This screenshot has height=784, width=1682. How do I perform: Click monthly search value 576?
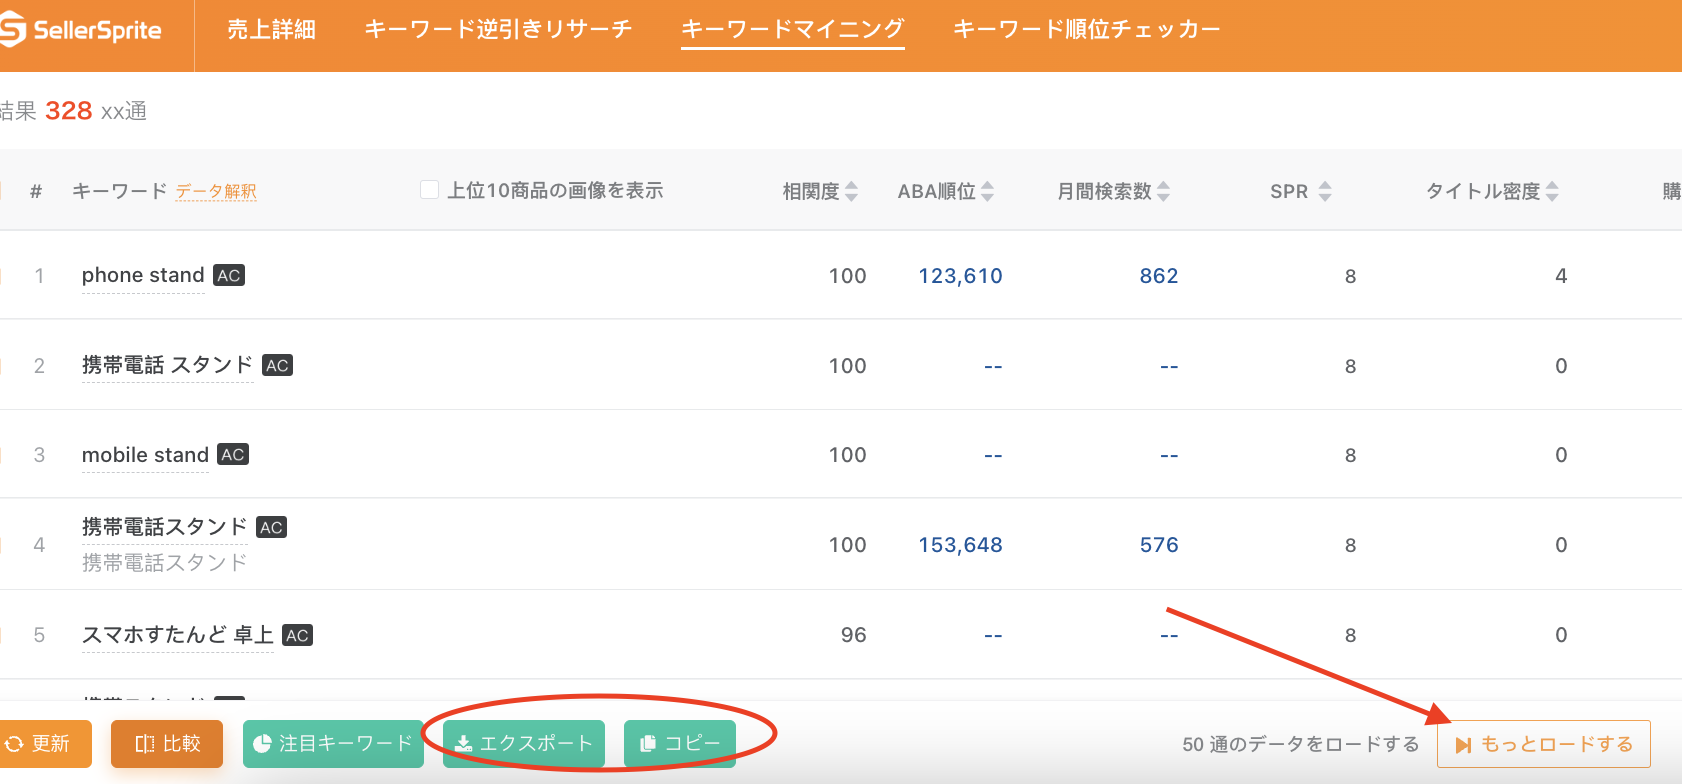click(x=1159, y=545)
